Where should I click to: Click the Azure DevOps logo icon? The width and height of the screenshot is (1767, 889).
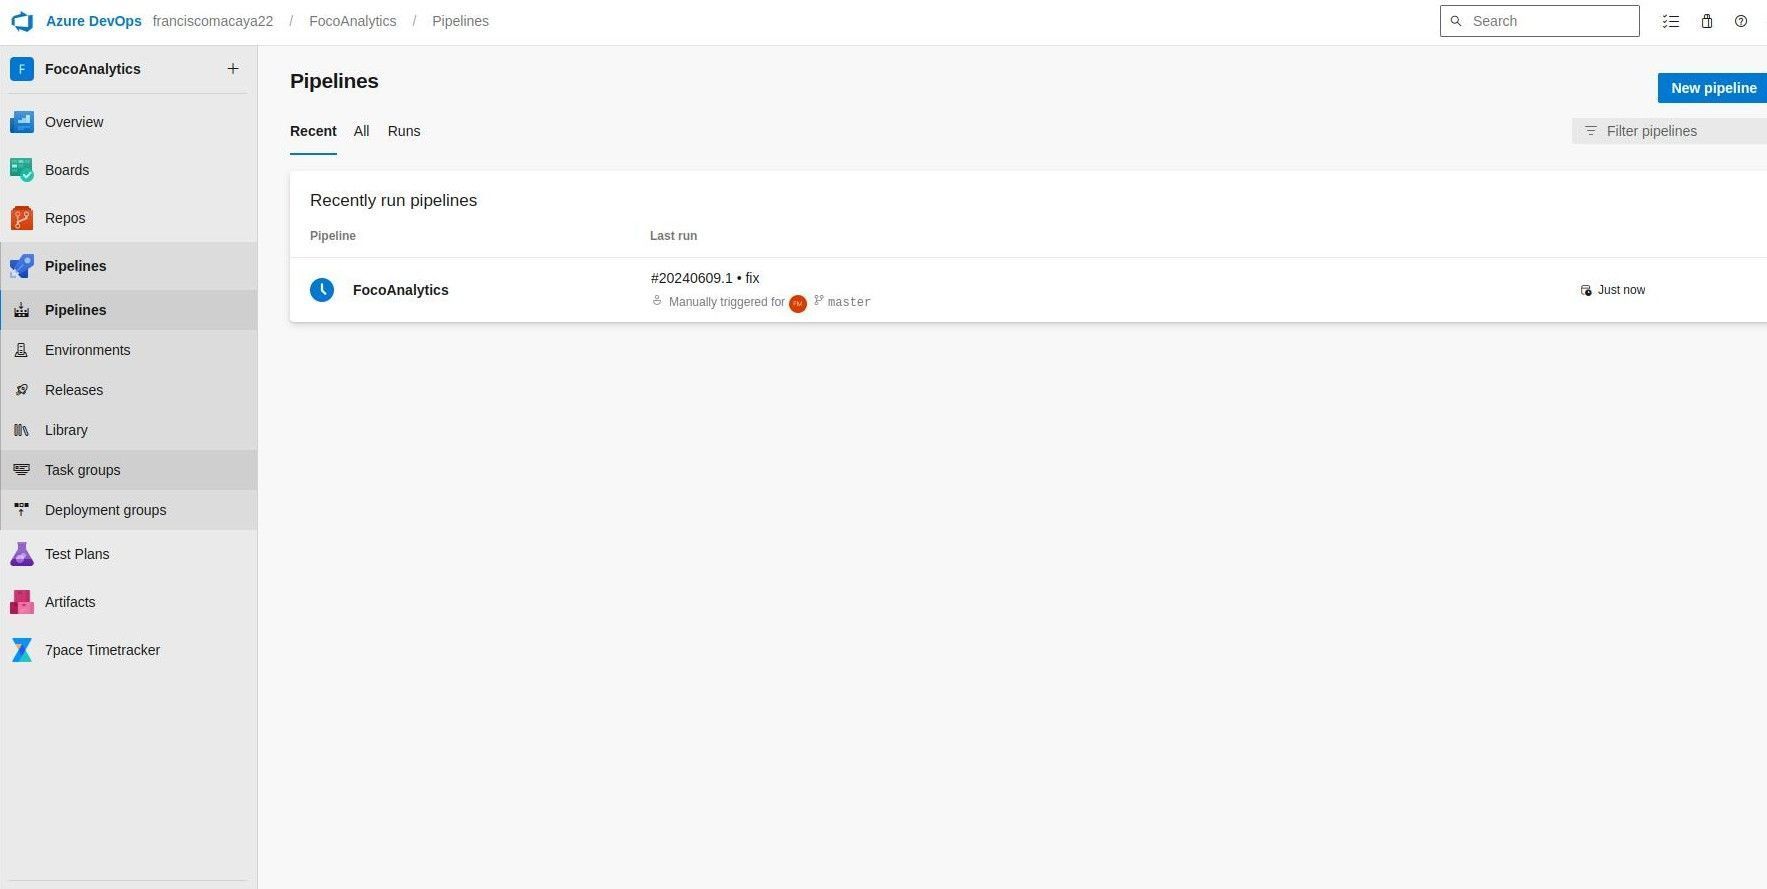[x=22, y=21]
